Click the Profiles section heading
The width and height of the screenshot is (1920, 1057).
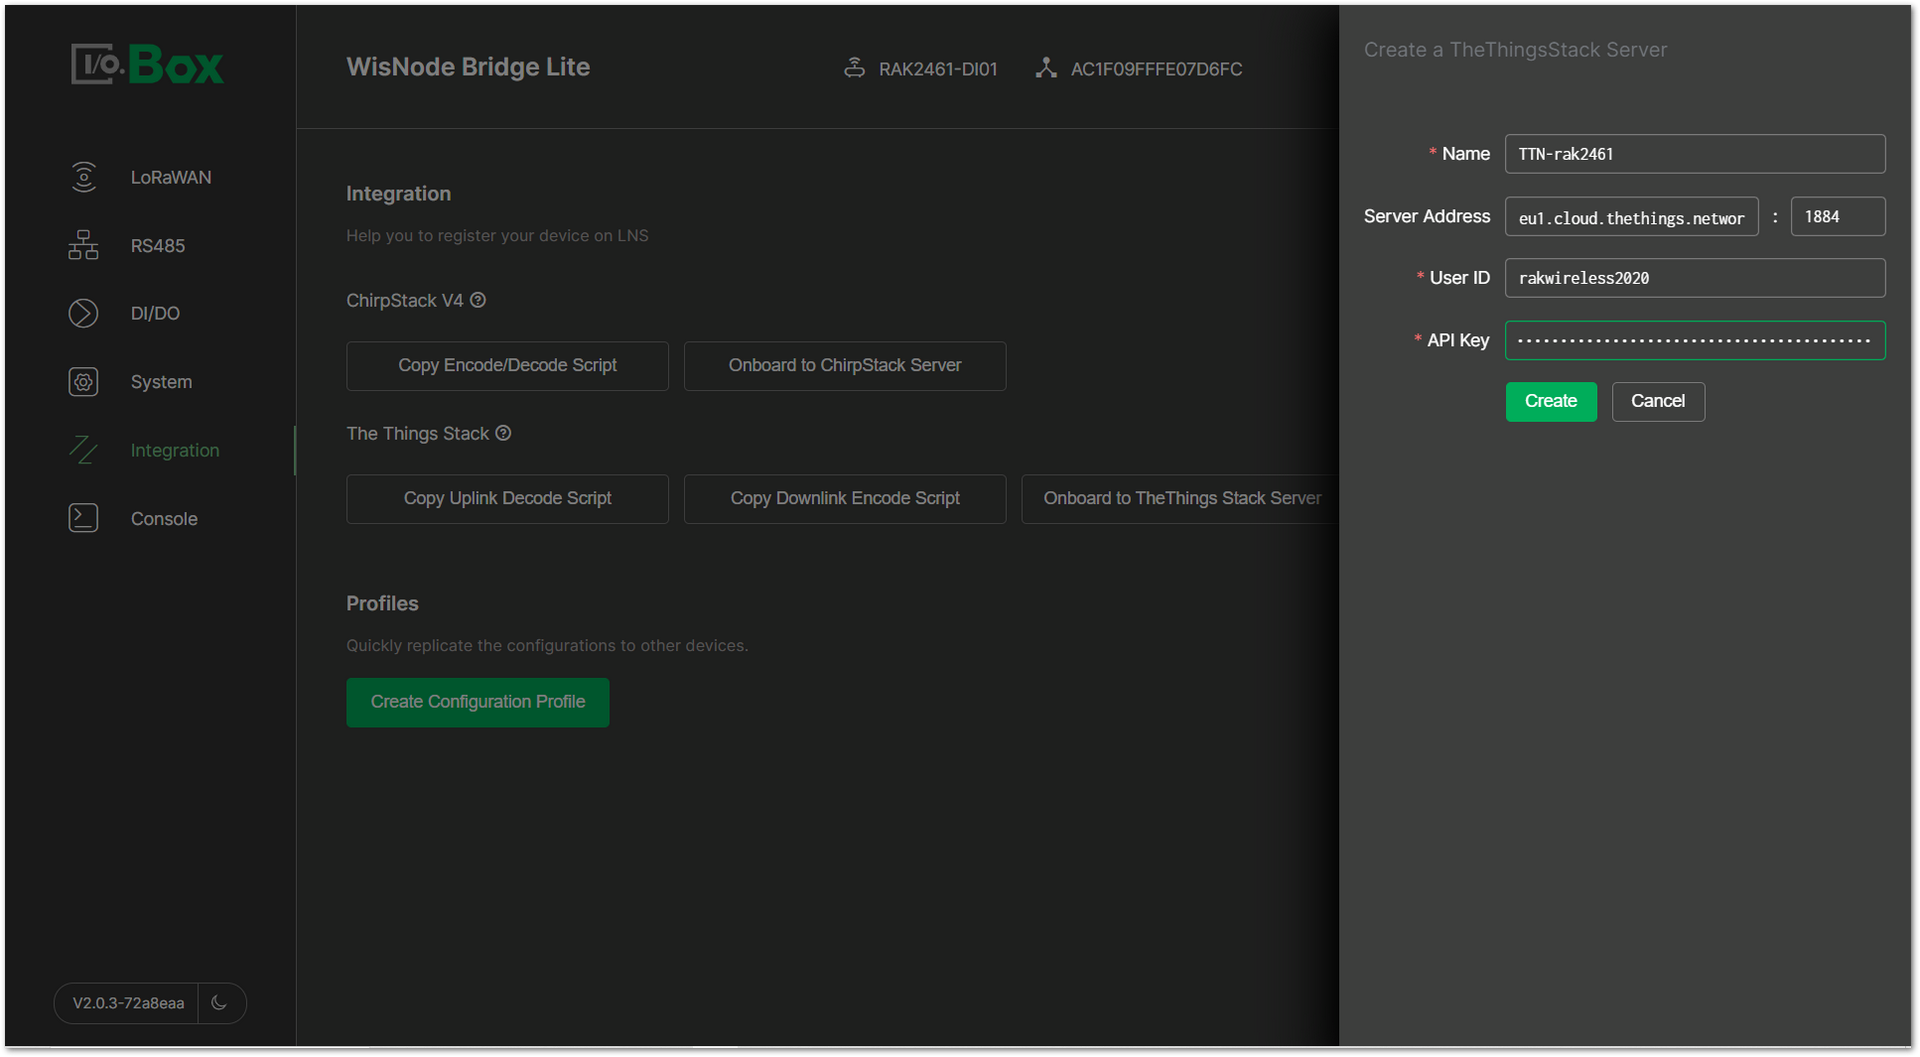point(382,604)
